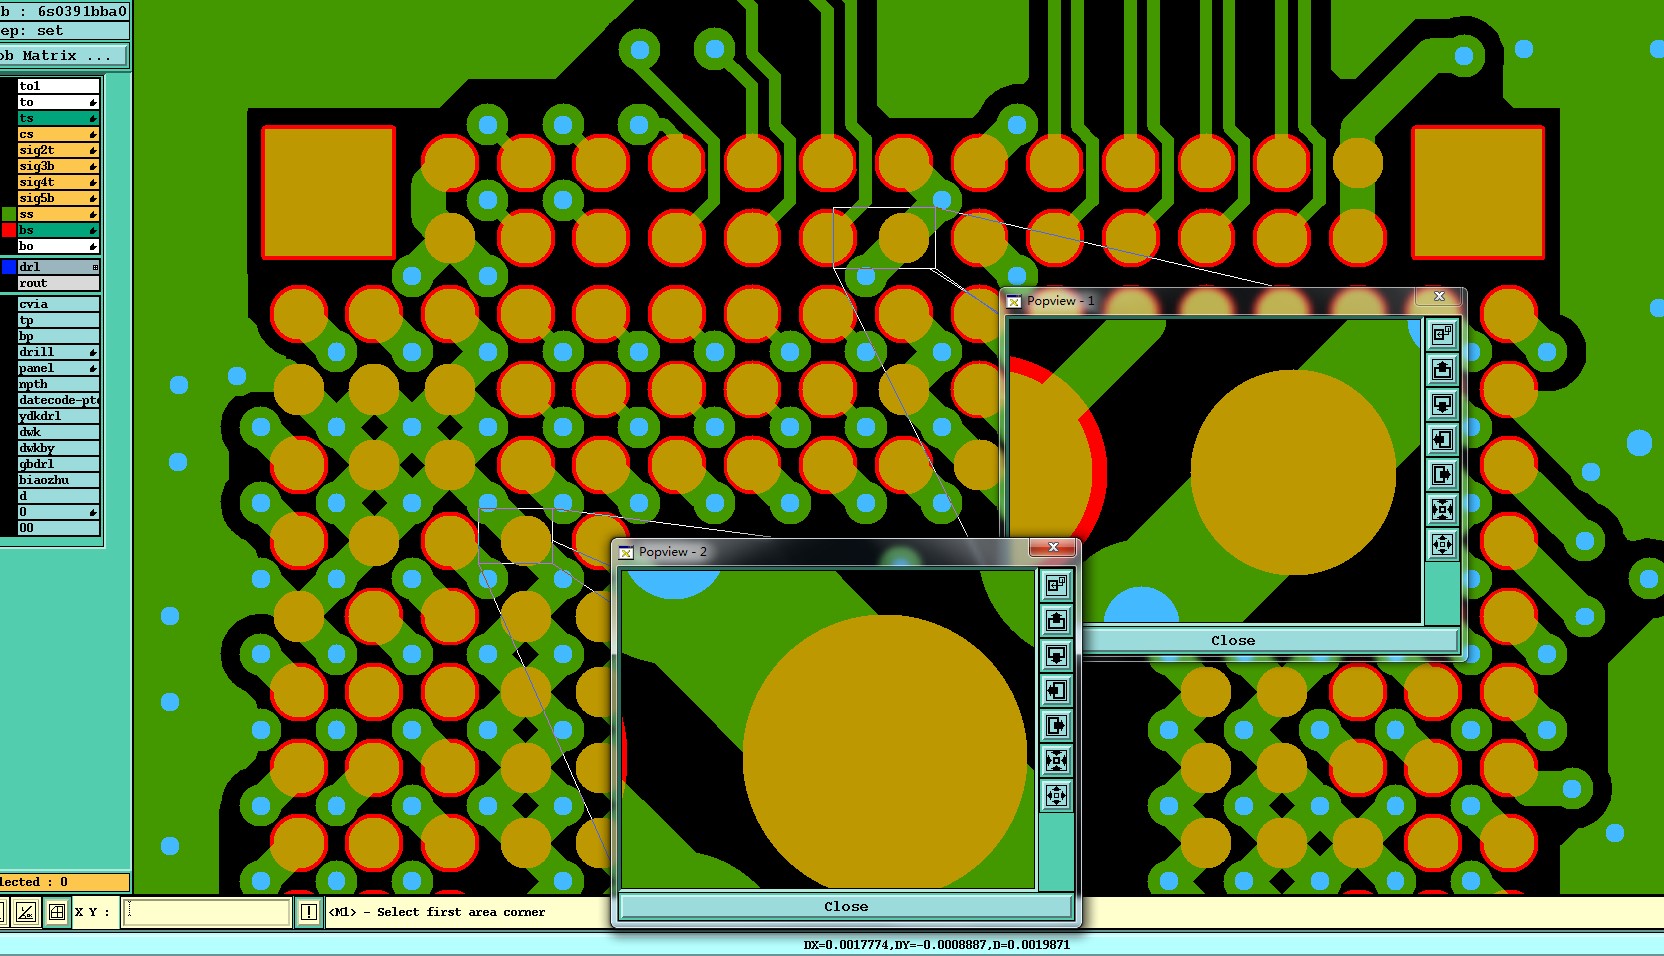
Task: Pan up using arrow icon in Popview - 1
Action: click(x=1442, y=369)
